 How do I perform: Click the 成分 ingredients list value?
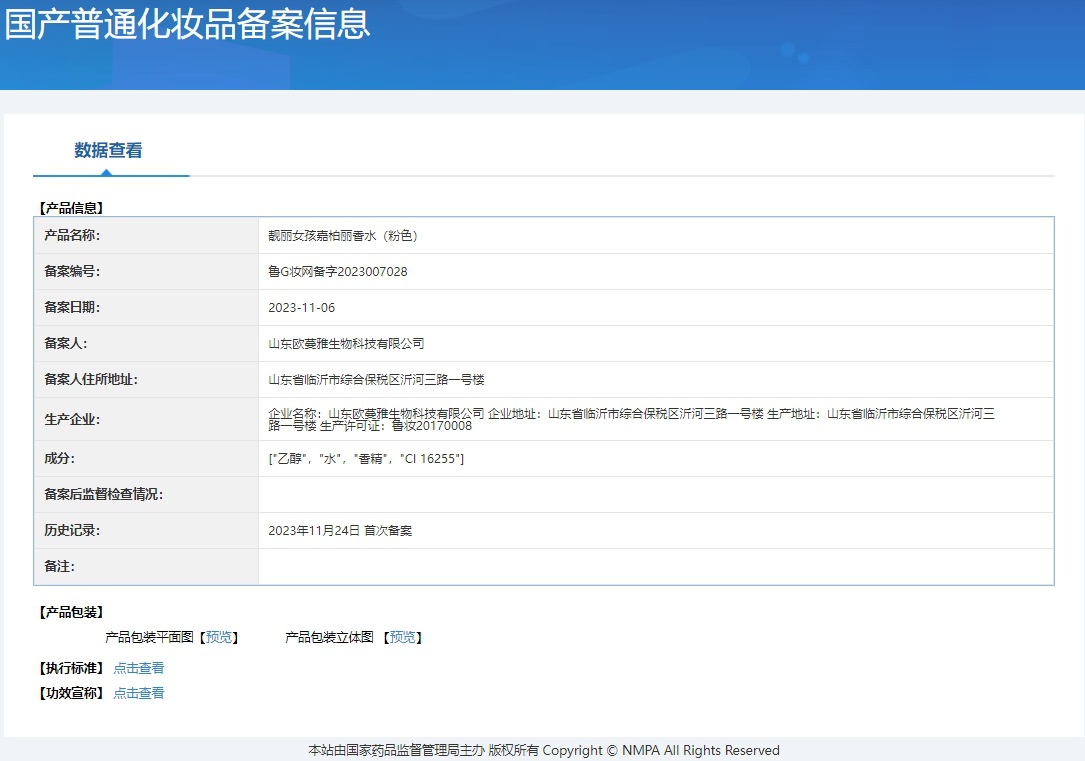(366, 459)
